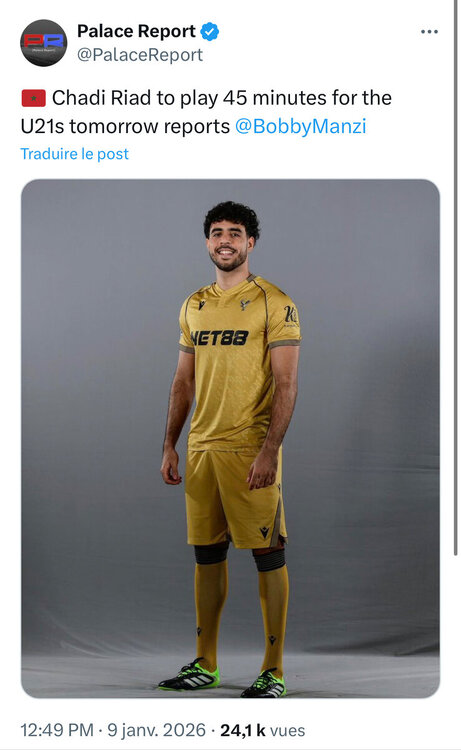Click the sleeve sponsor logo on shirt

coord(290,315)
